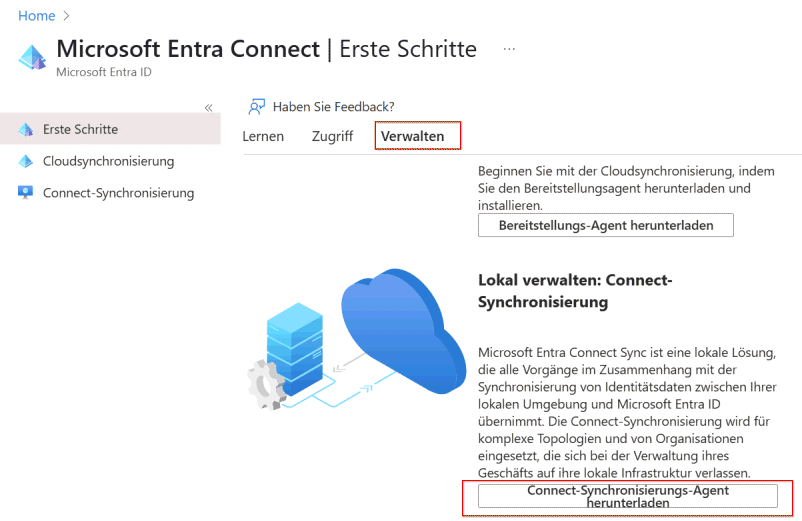Screen dimensions: 802x521
Task: Click the Lokal verwalten: Connect-Synchronisierung heading
Action: (575, 291)
